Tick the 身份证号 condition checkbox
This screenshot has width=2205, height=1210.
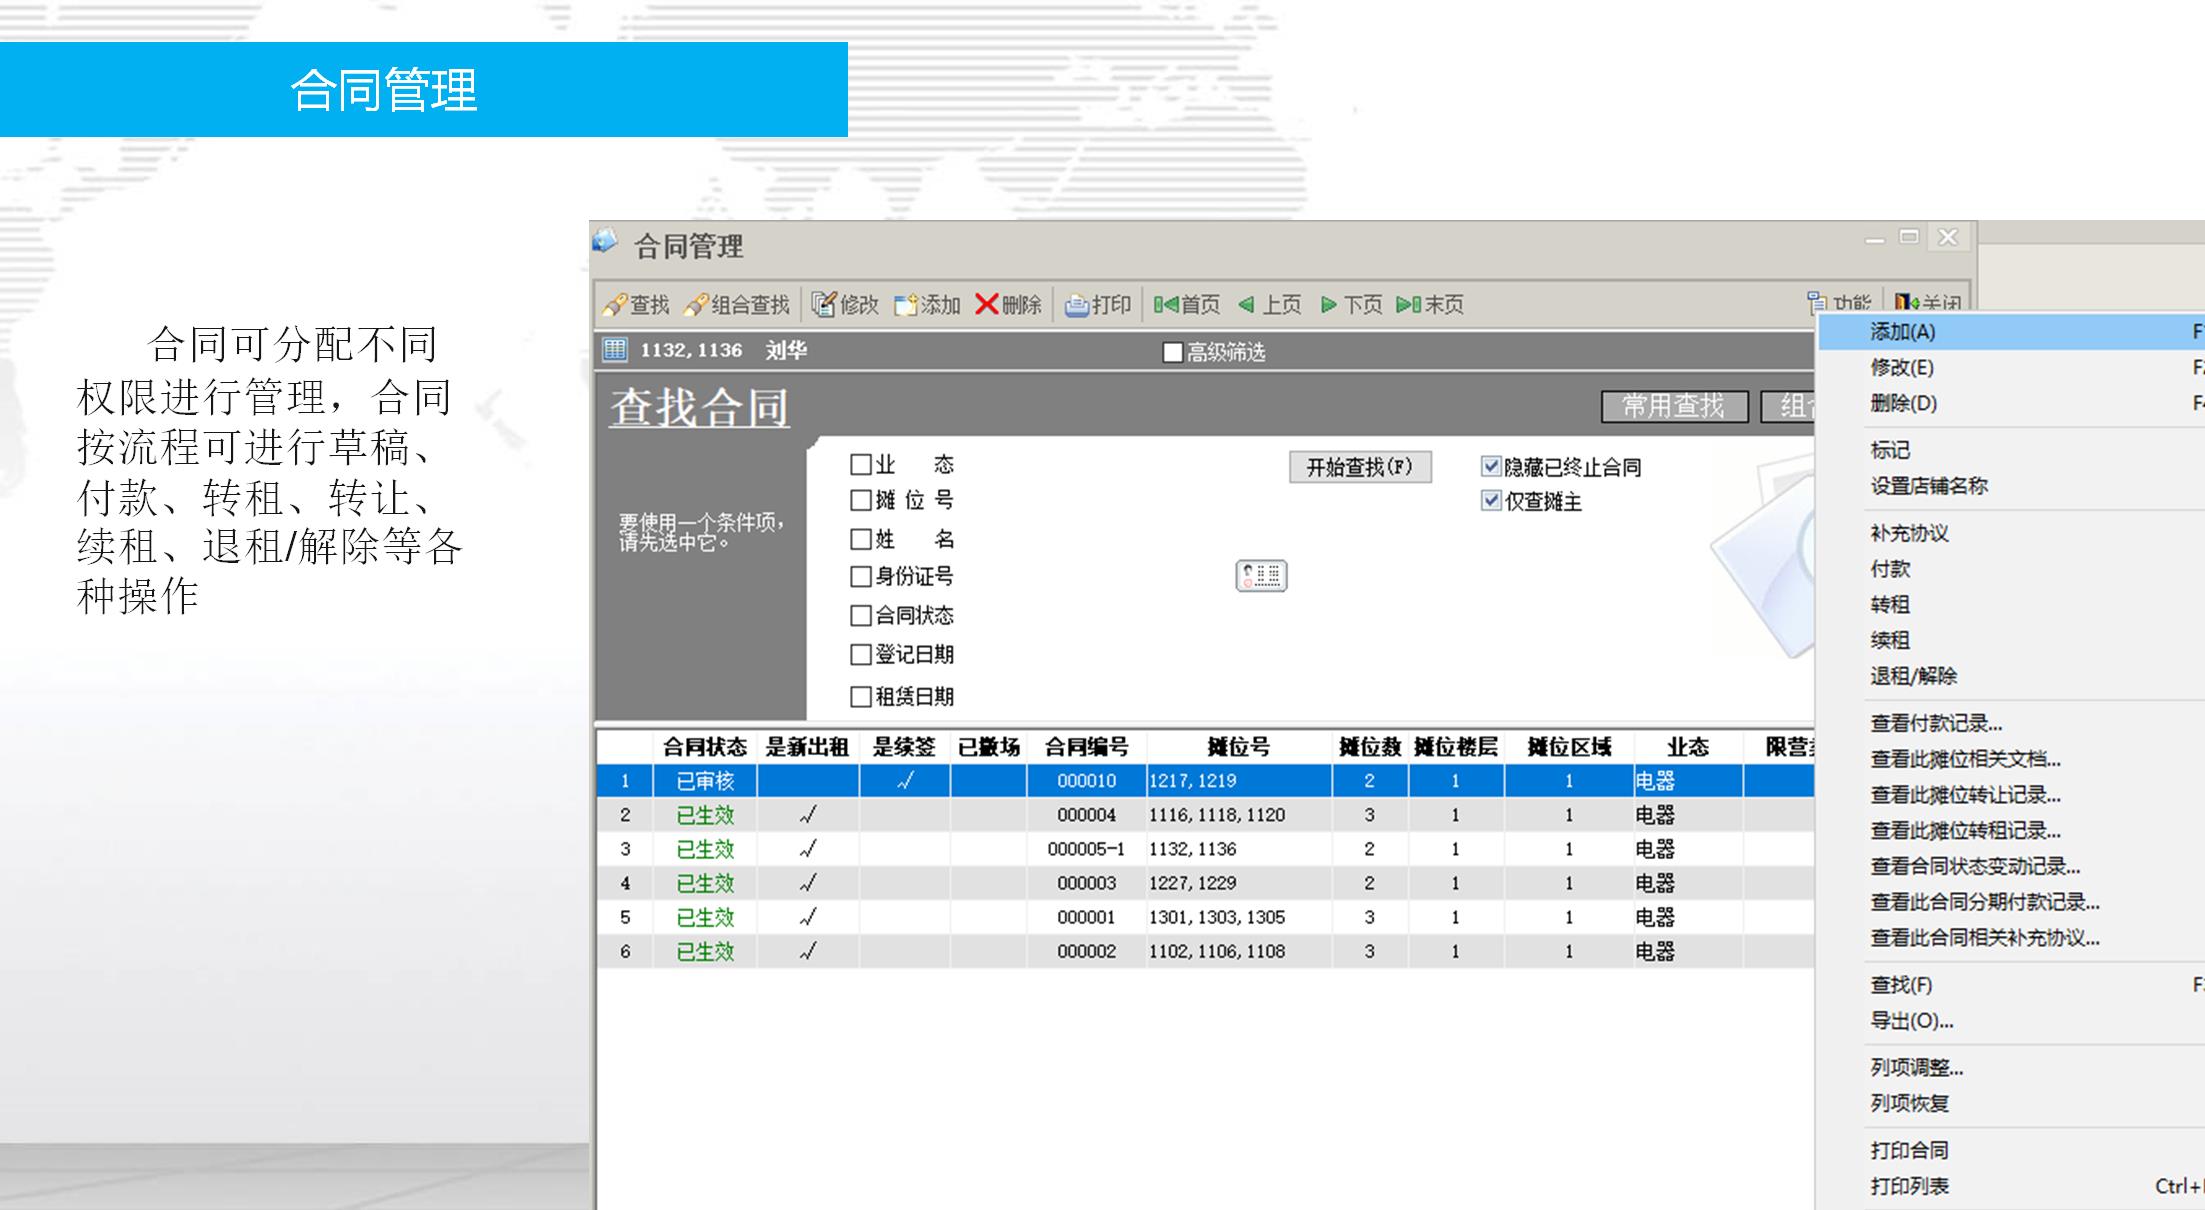860,577
